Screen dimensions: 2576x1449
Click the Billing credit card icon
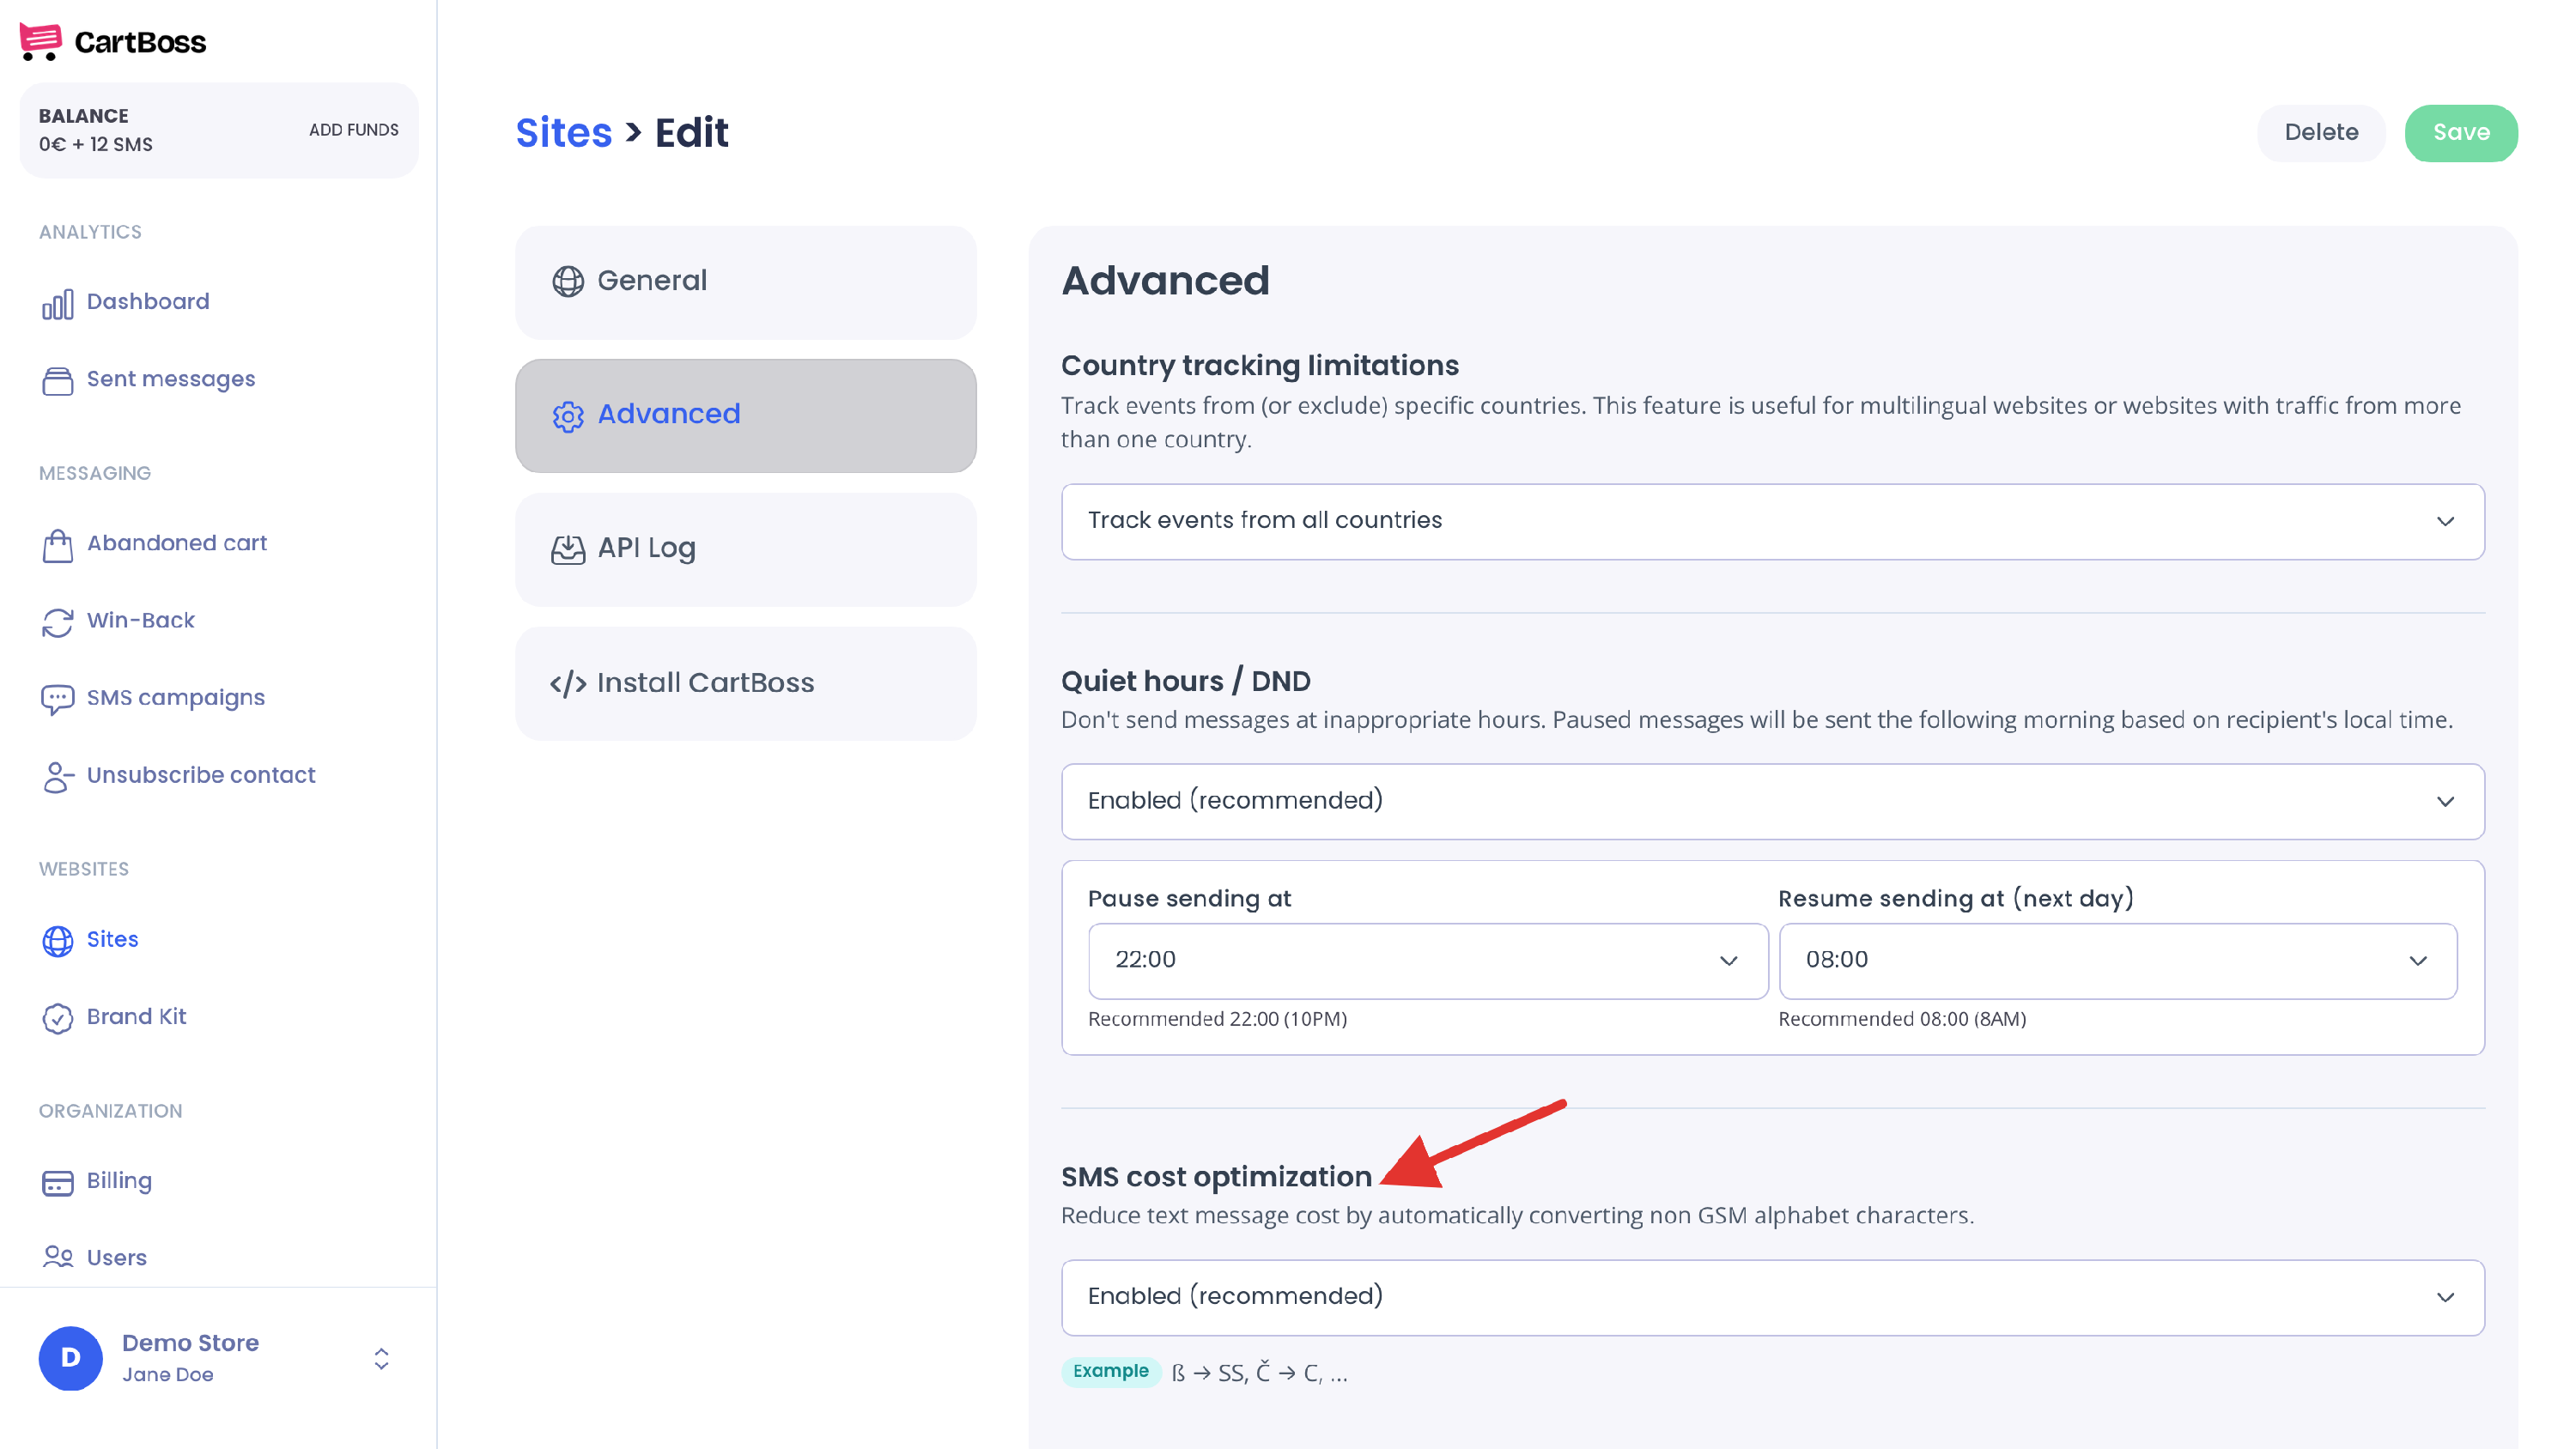58,1182
